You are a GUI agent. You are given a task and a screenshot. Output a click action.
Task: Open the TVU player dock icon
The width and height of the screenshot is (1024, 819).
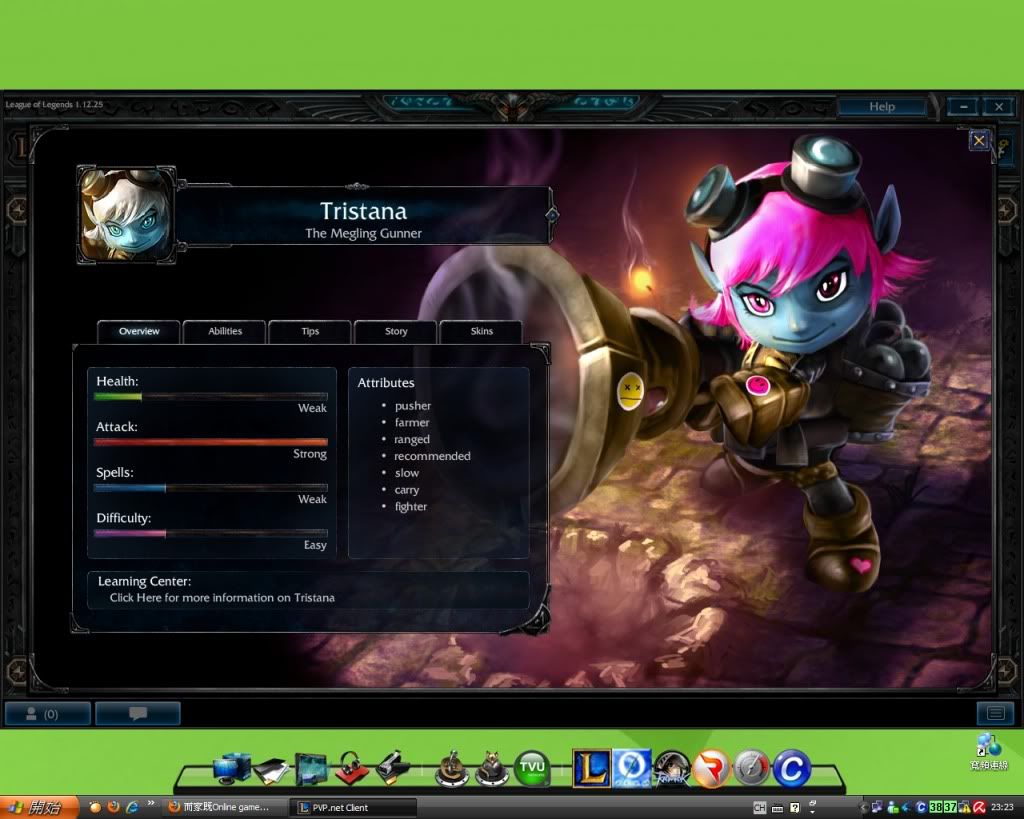pyautogui.click(x=532, y=768)
